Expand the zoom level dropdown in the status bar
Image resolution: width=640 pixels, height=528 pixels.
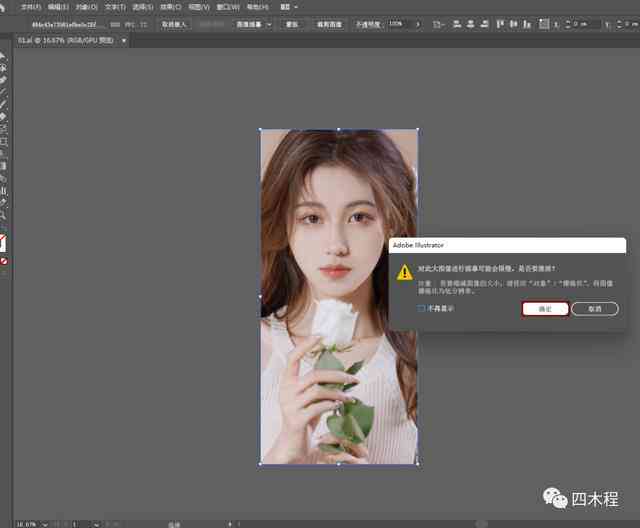point(45,524)
